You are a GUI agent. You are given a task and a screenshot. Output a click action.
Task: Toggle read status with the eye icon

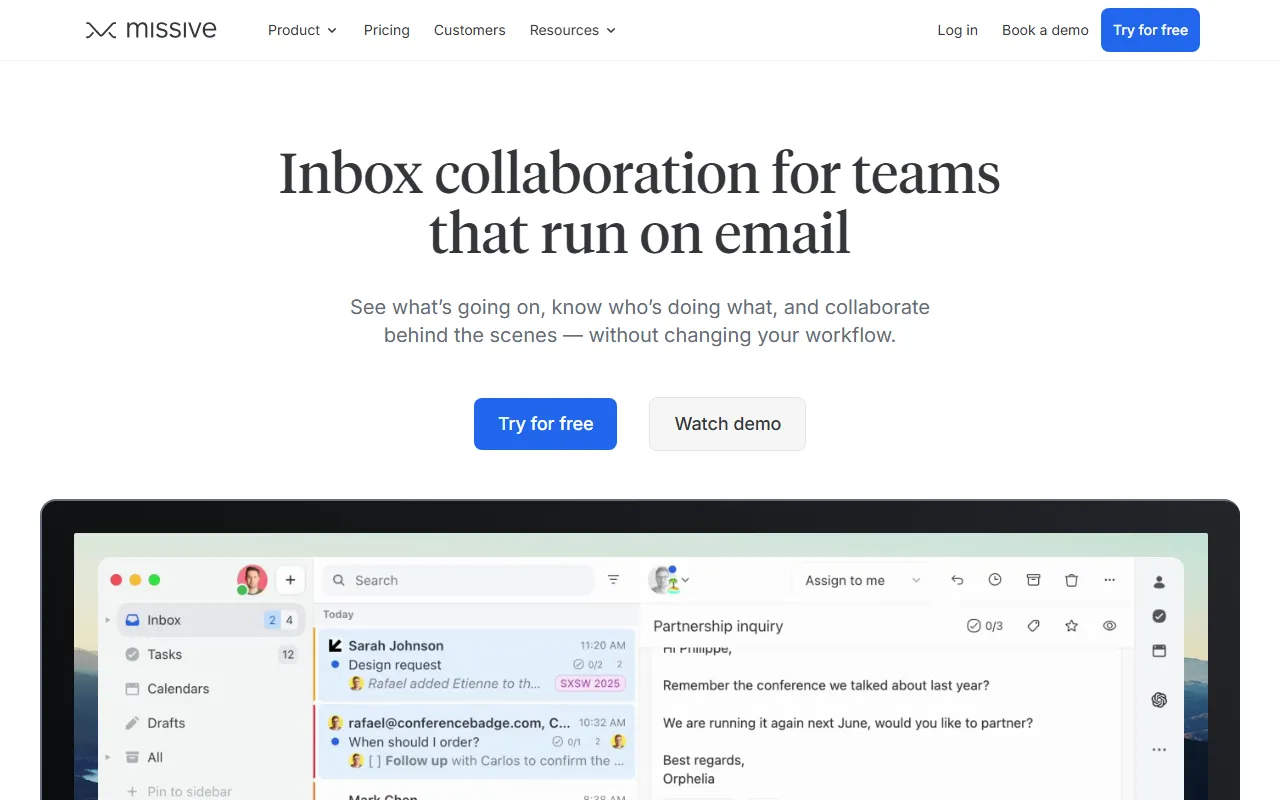tap(1109, 625)
